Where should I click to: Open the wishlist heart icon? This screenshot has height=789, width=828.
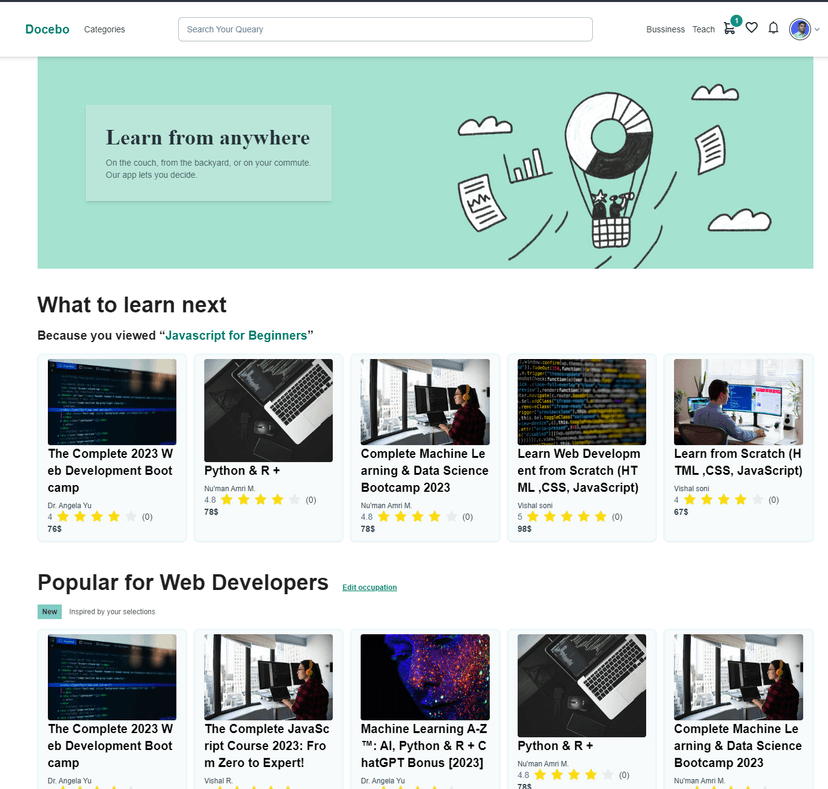(752, 29)
